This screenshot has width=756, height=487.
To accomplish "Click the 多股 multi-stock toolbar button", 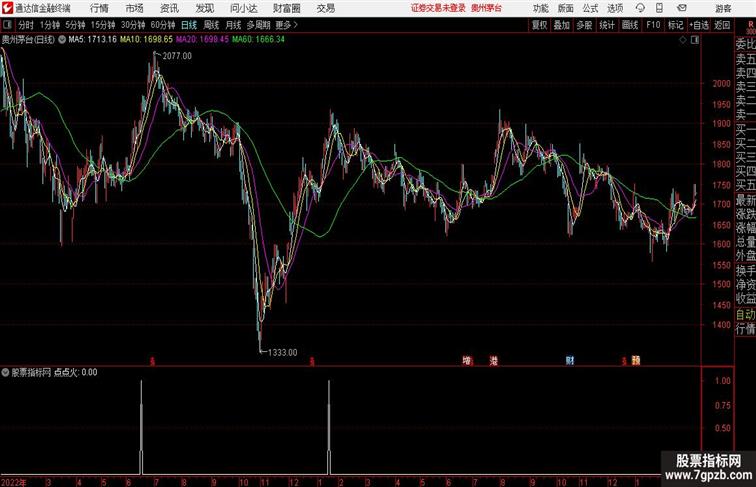I will pyautogui.click(x=584, y=25).
